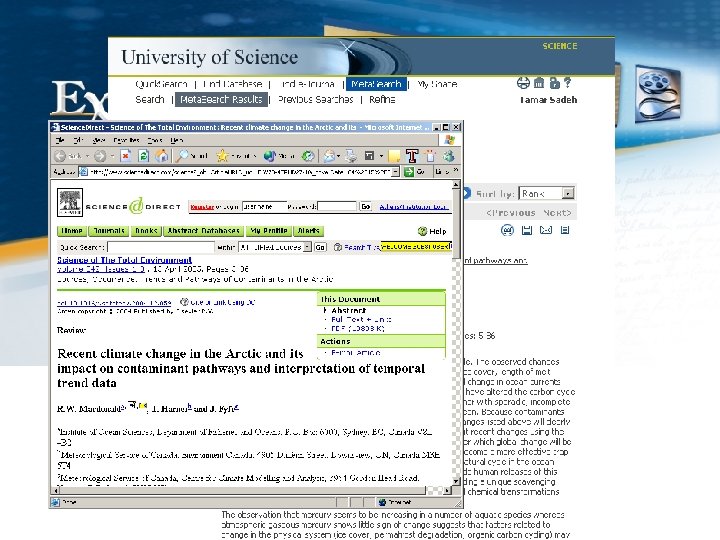
Task: Click the film reel icon on right
Action: tap(657, 94)
